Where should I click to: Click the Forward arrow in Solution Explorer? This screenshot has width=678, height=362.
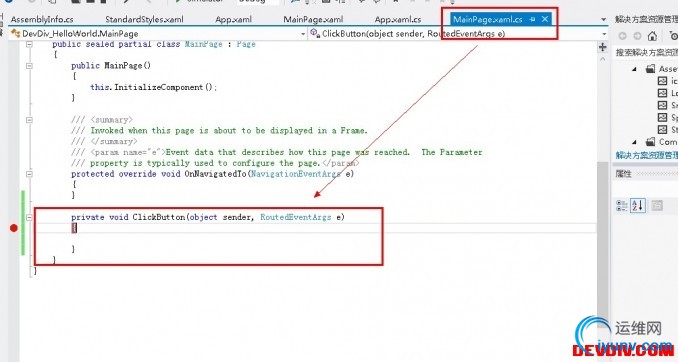637,36
